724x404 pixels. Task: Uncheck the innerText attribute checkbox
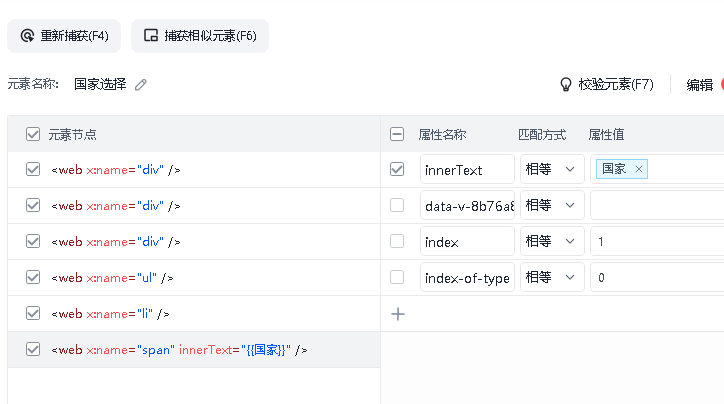[397, 169]
